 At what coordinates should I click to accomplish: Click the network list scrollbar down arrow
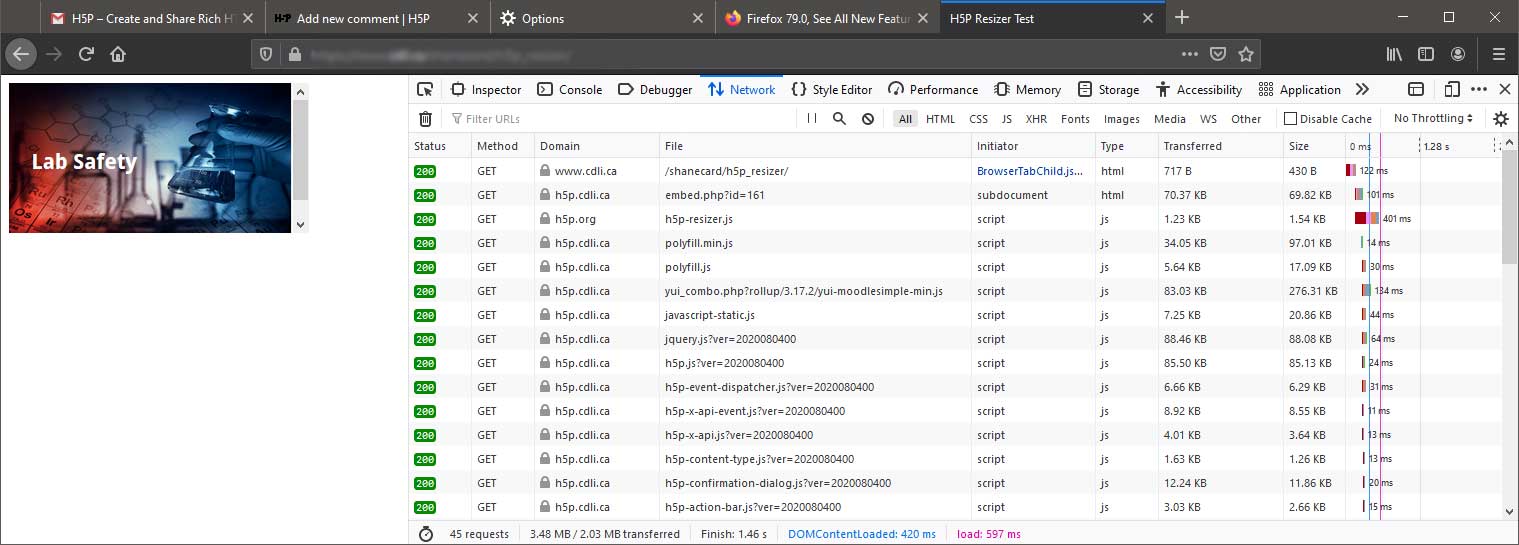click(x=1510, y=511)
